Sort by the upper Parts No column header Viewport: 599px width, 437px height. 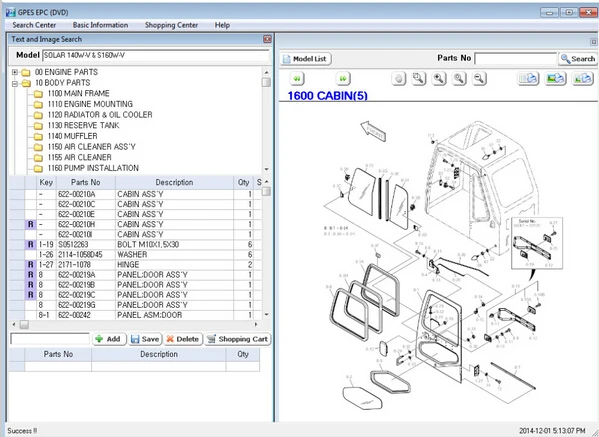tap(86, 183)
